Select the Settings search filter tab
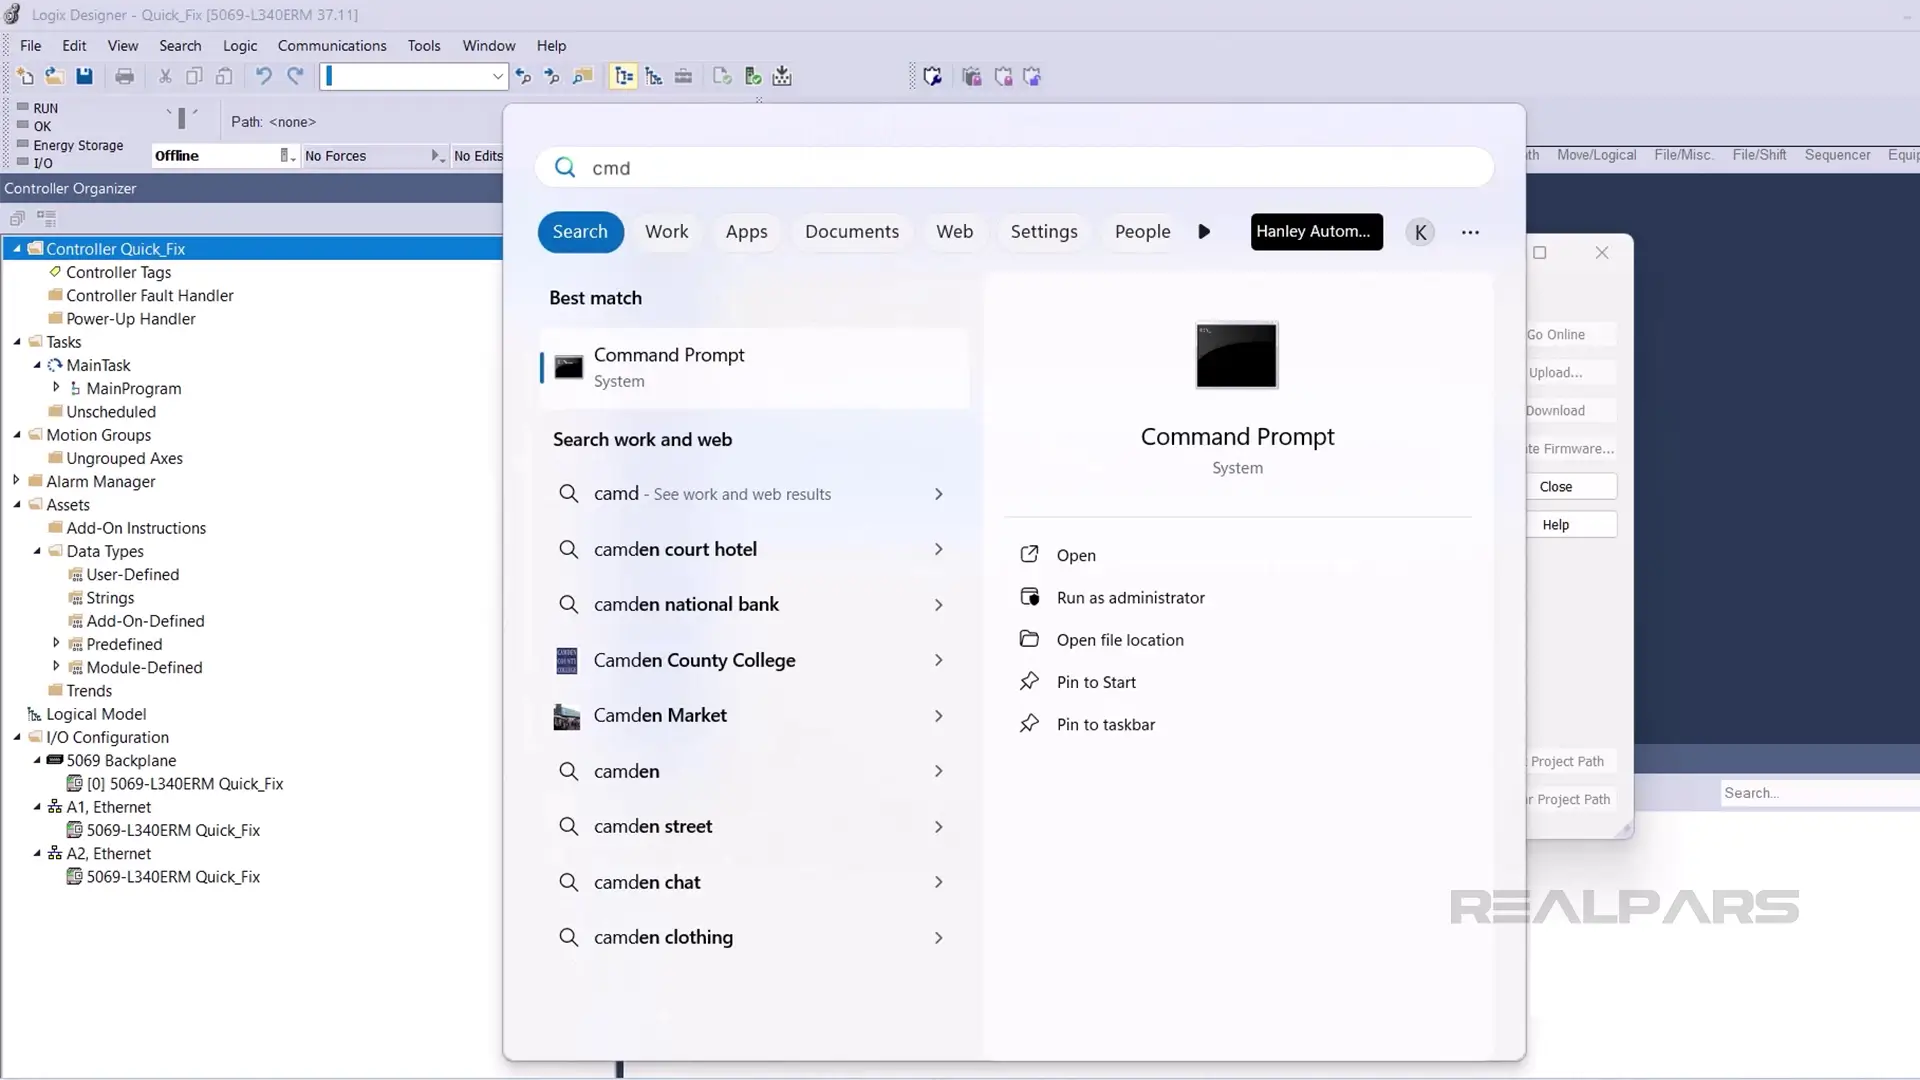 (x=1044, y=232)
